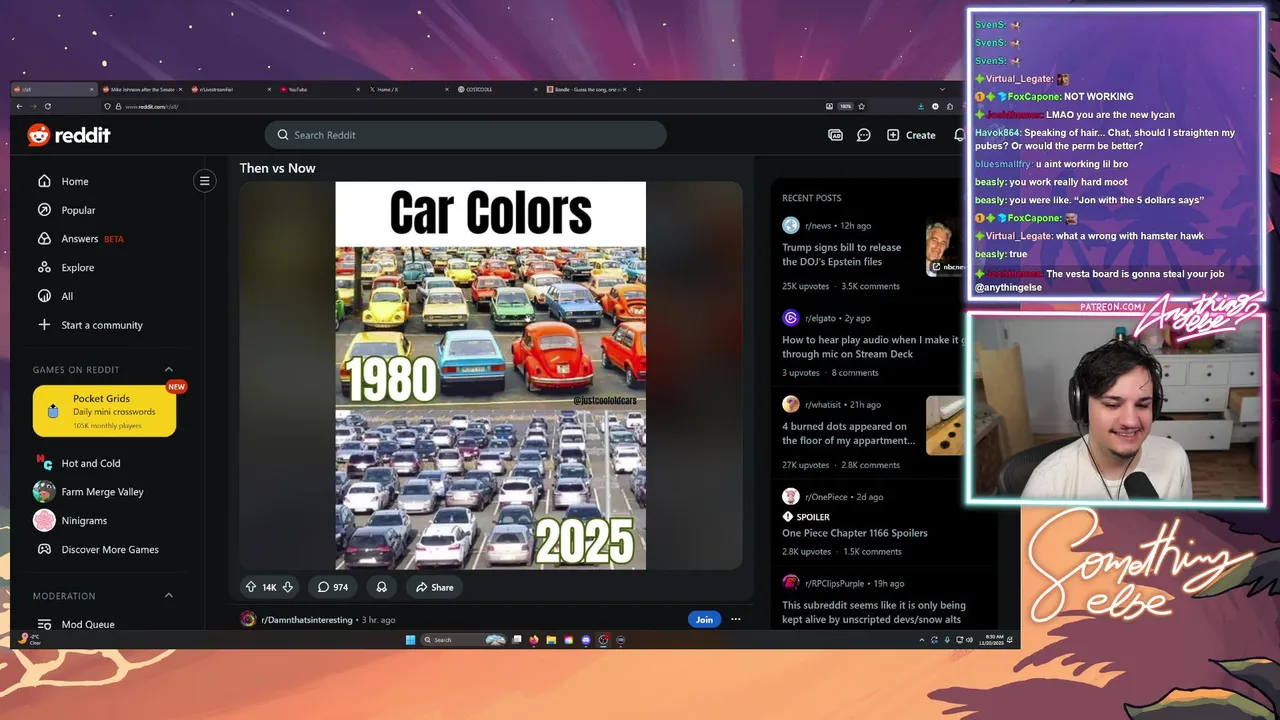Image resolution: width=1280 pixels, height=720 pixels.
Task: Click the Reddit logo in the header
Action: (69, 135)
